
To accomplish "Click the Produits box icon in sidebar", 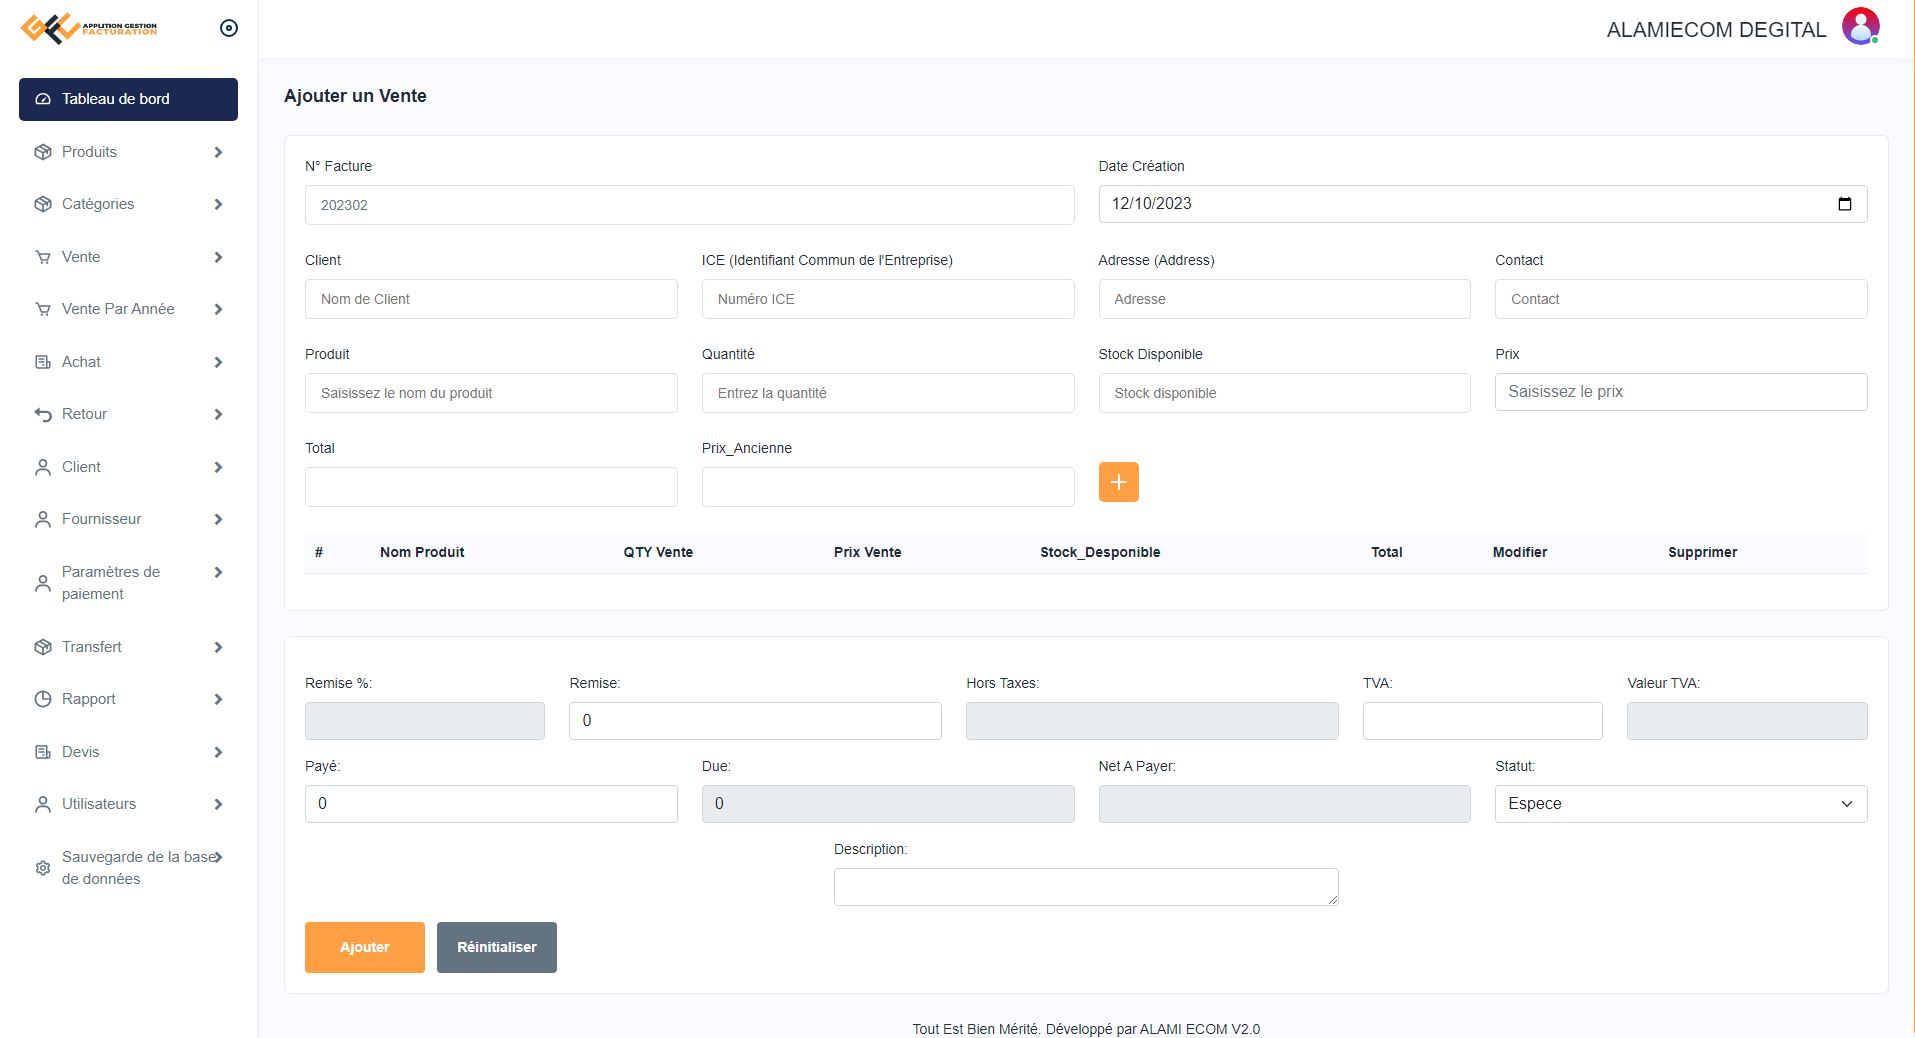I will pyautogui.click(x=43, y=152).
